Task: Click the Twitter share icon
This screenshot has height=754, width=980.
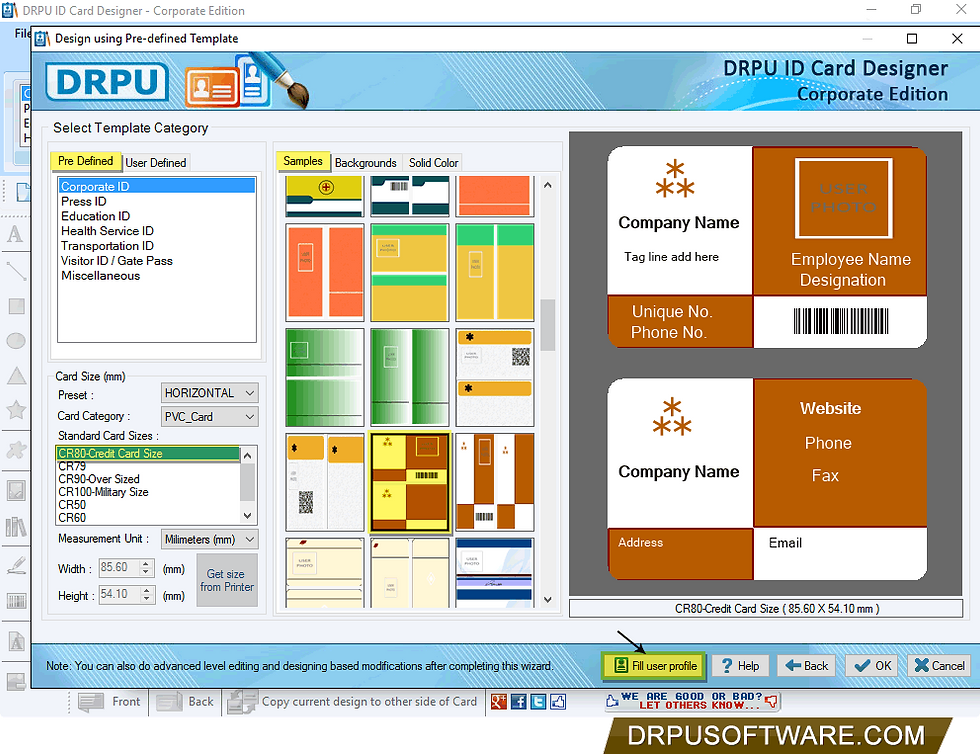Action: pyautogui.click(x=538, y=701)
